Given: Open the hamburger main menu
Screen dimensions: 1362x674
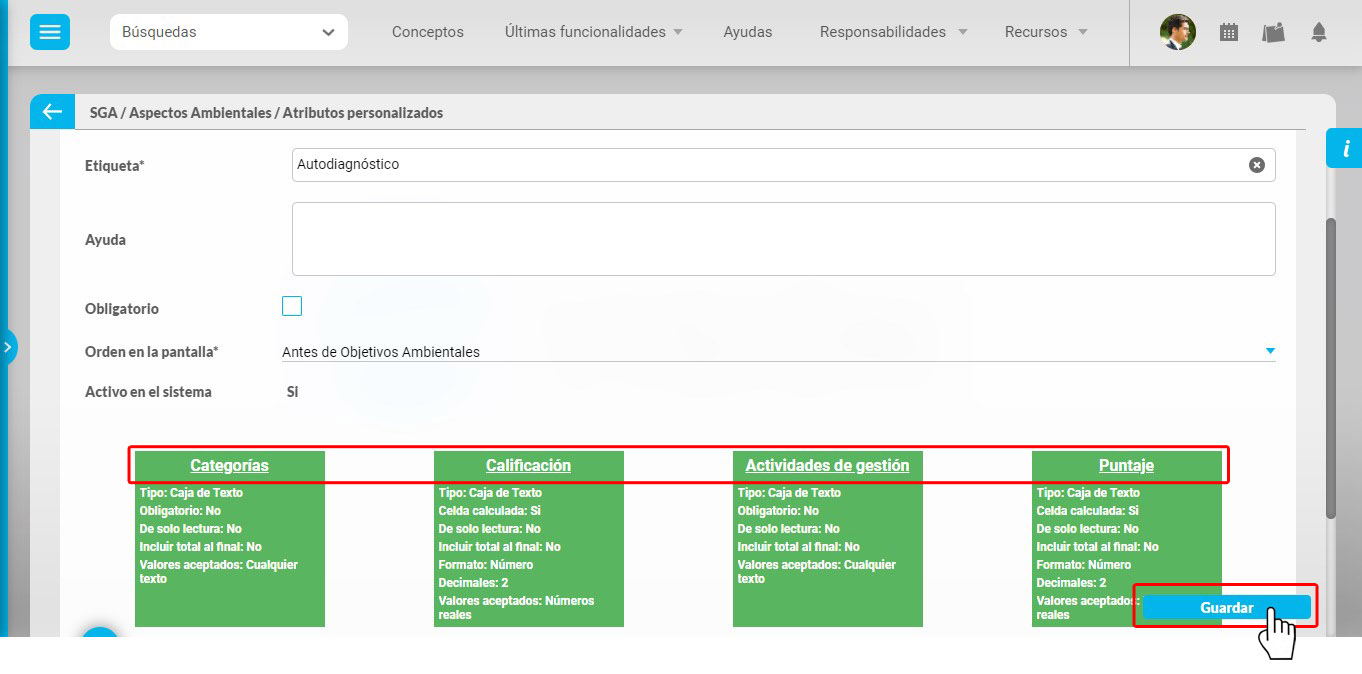Looking at the screenshot, I should click(49, 32).
